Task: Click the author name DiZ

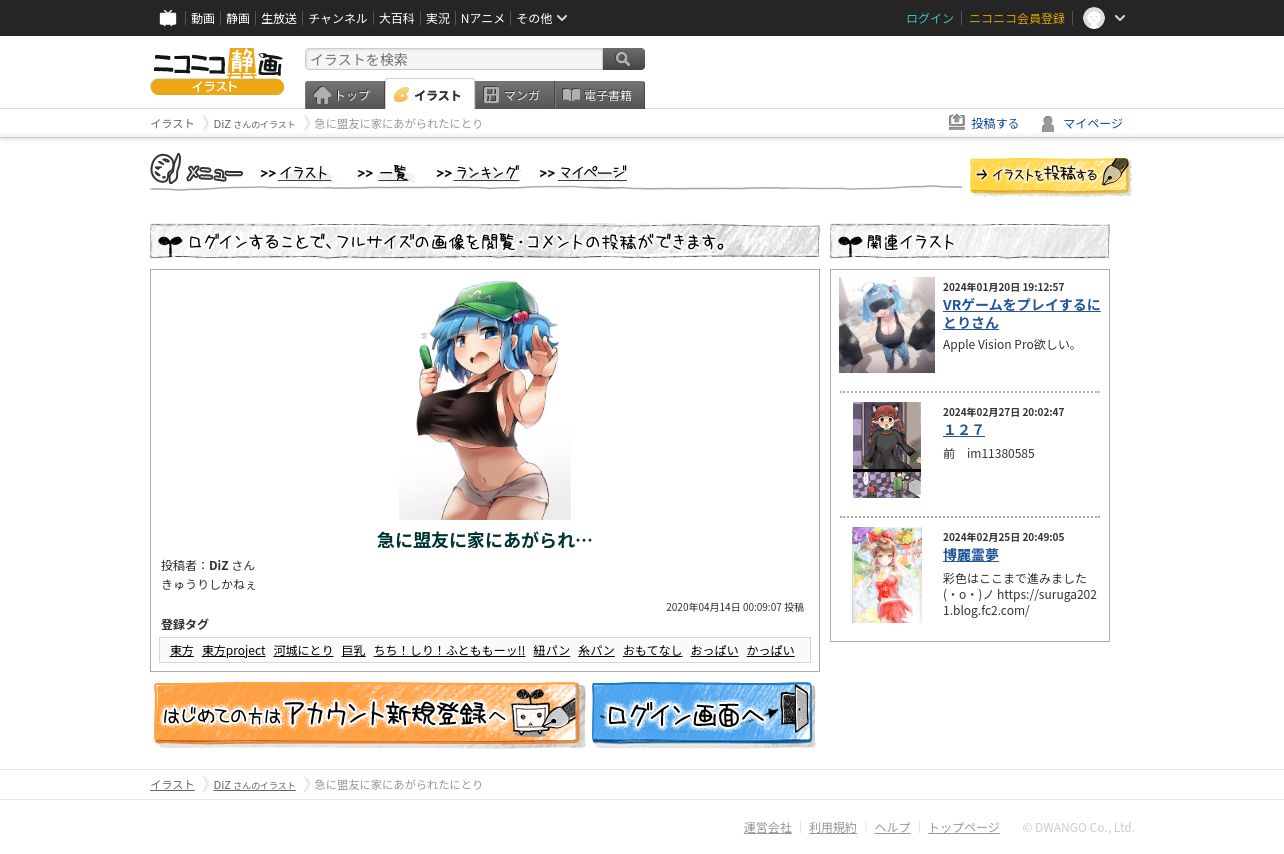Action: point(219,566)
